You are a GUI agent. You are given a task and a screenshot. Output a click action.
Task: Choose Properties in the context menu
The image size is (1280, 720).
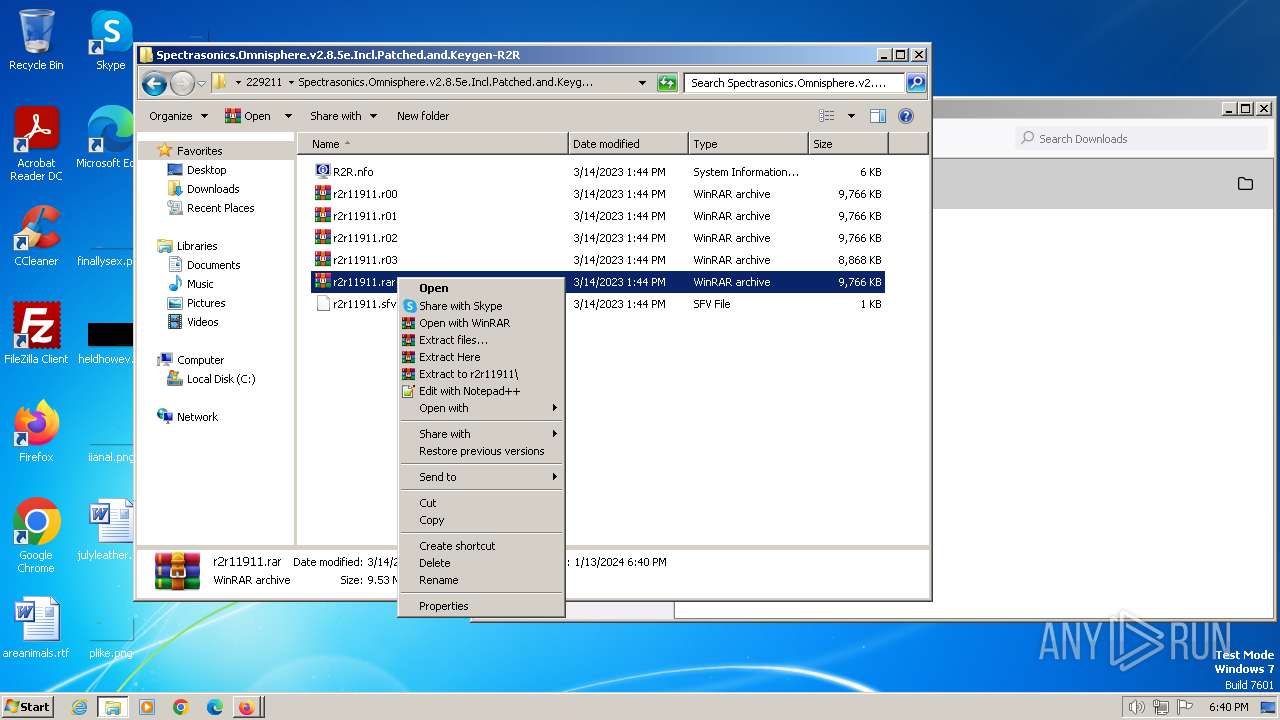[x=482, y=606]
